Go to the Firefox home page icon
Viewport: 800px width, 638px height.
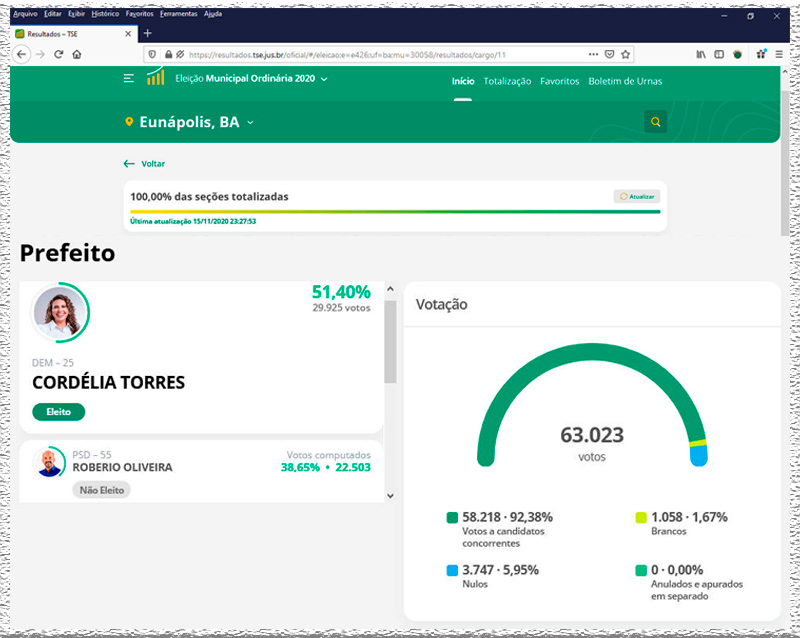point(77,54)
